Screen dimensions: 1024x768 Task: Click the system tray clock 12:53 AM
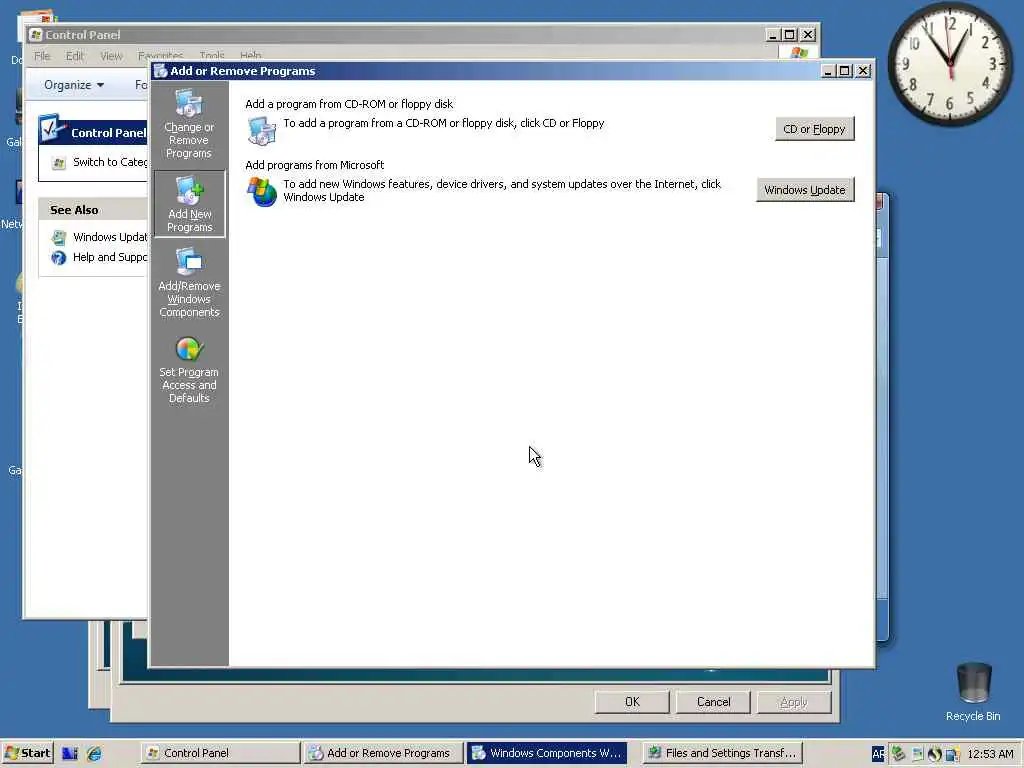coord(990,754)
